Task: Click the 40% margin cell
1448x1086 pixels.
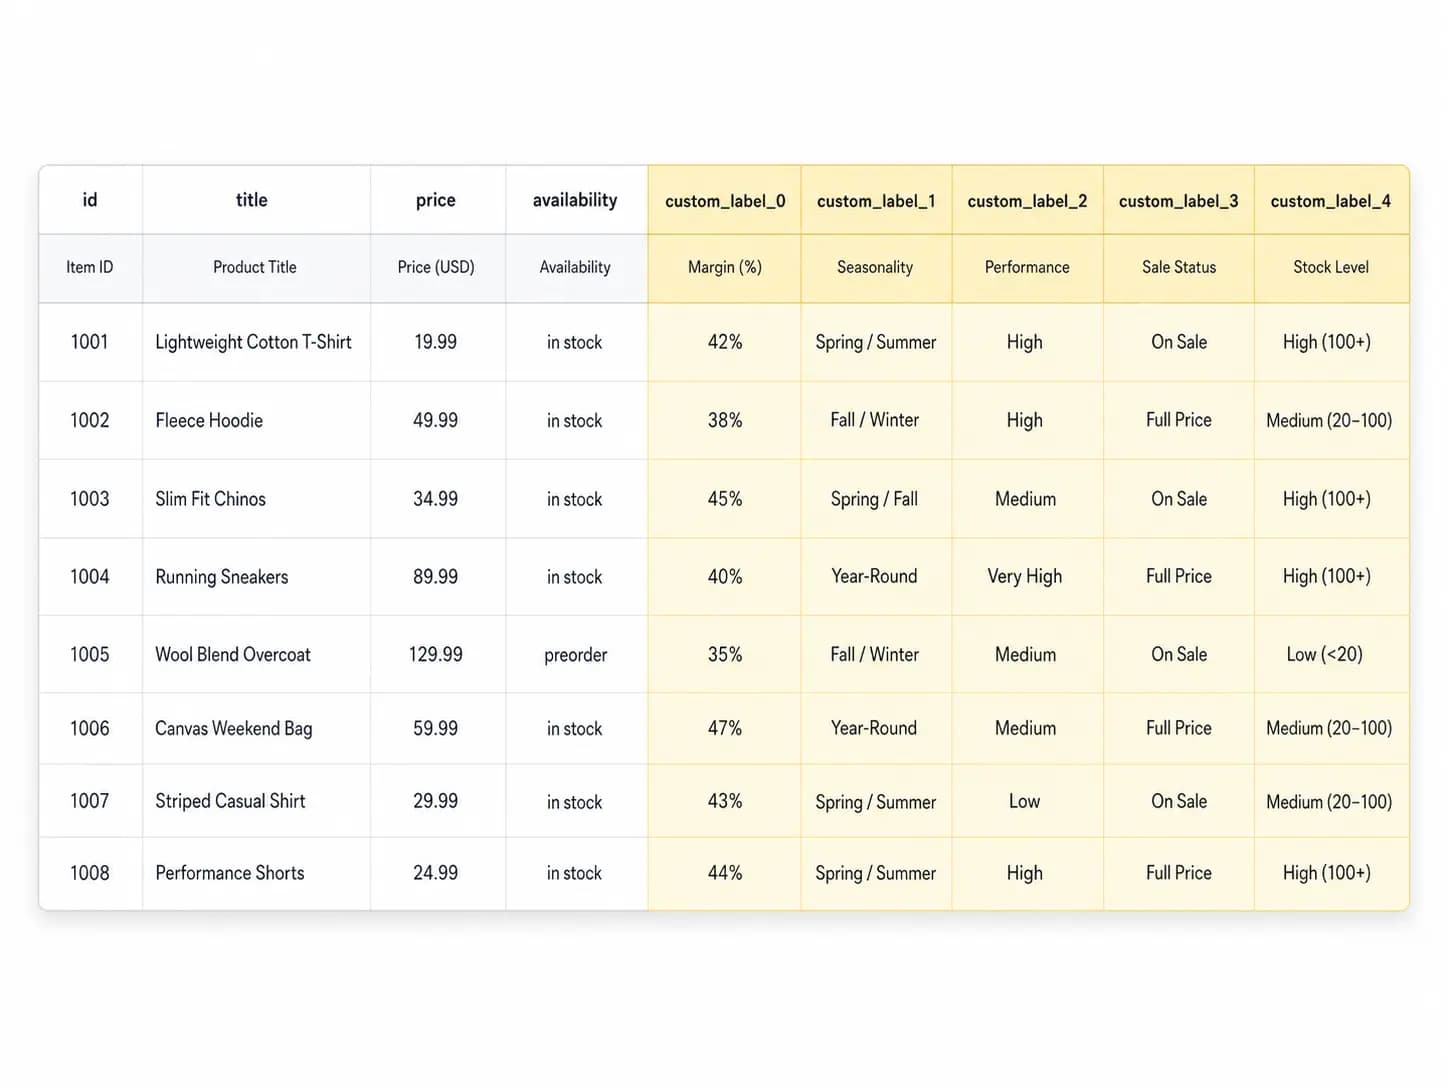Action: coord(725,576)
